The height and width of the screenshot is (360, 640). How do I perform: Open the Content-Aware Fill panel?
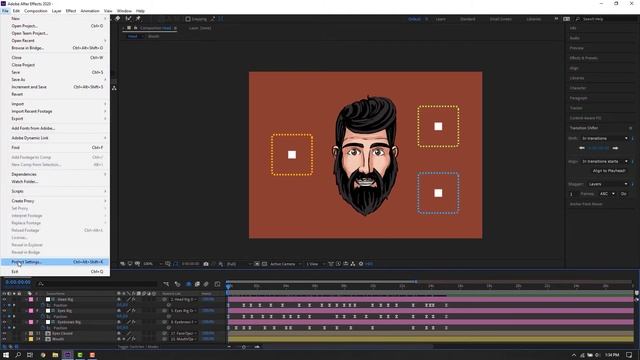[586, 118]
